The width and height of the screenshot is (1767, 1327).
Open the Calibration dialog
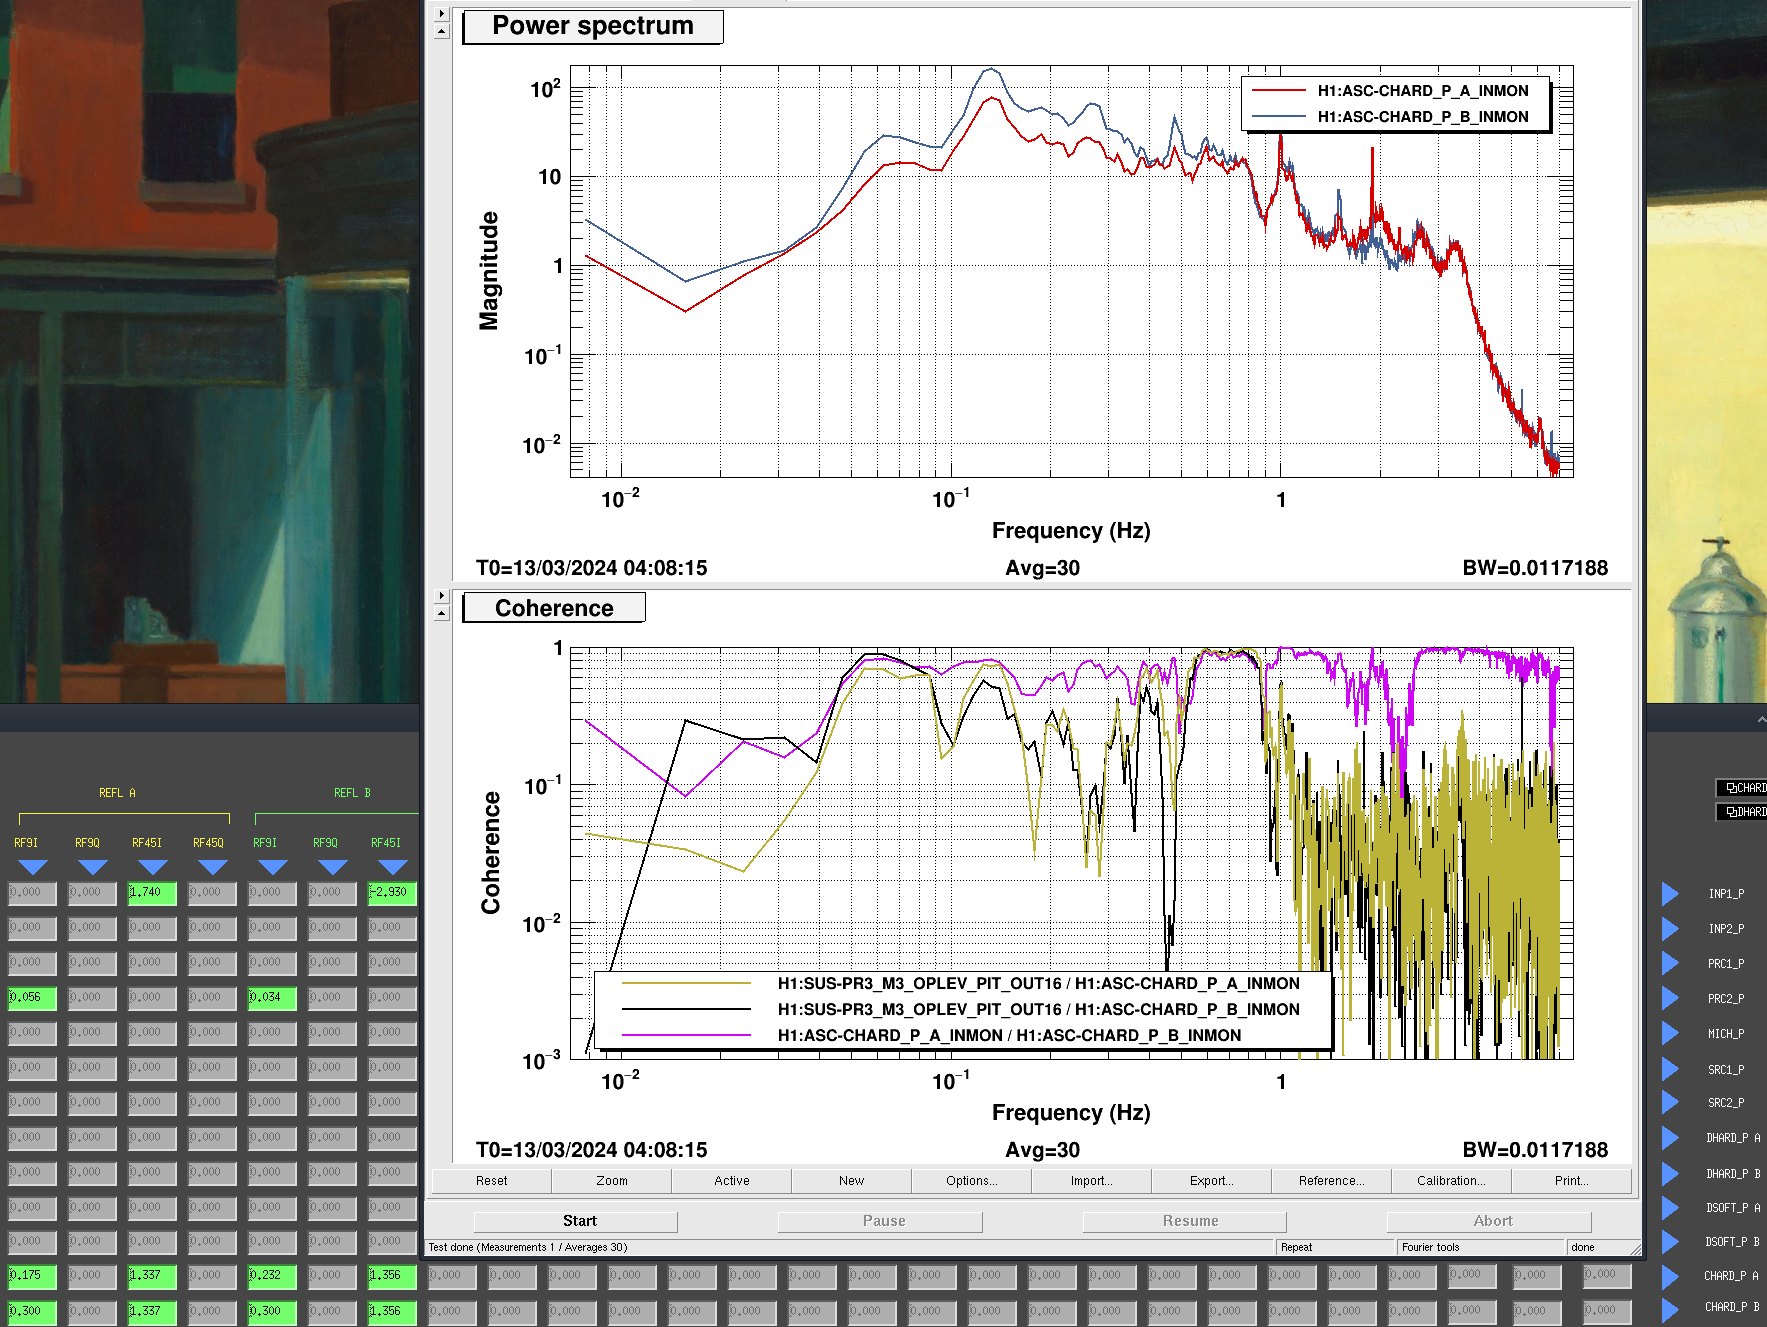coord(1450,1181)
